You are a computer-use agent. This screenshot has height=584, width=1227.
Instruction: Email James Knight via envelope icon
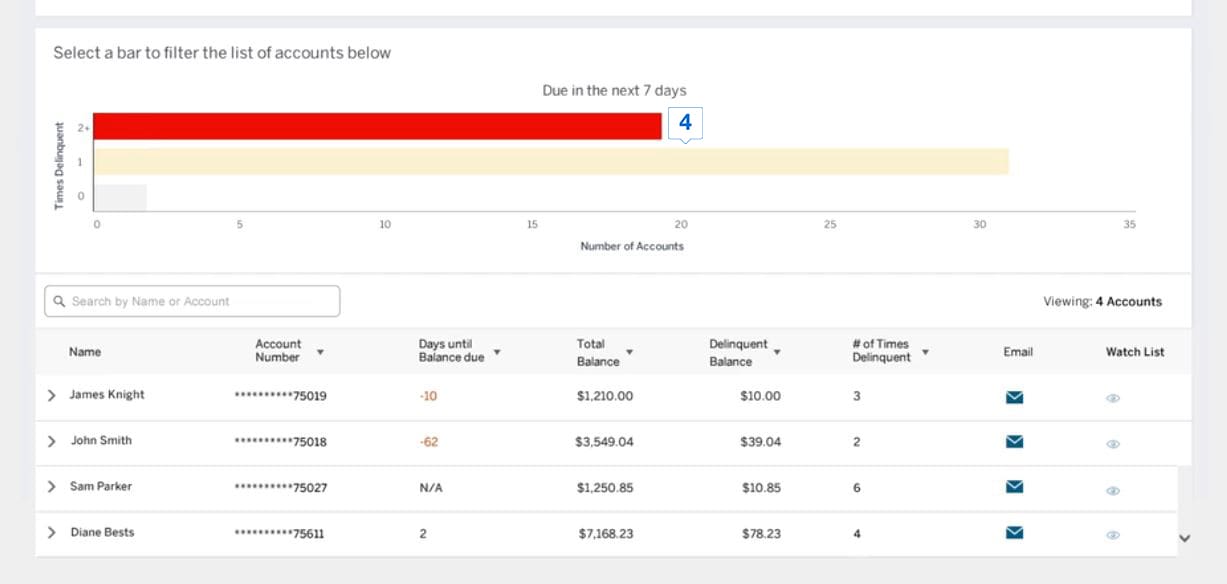tap(1014, 397)
